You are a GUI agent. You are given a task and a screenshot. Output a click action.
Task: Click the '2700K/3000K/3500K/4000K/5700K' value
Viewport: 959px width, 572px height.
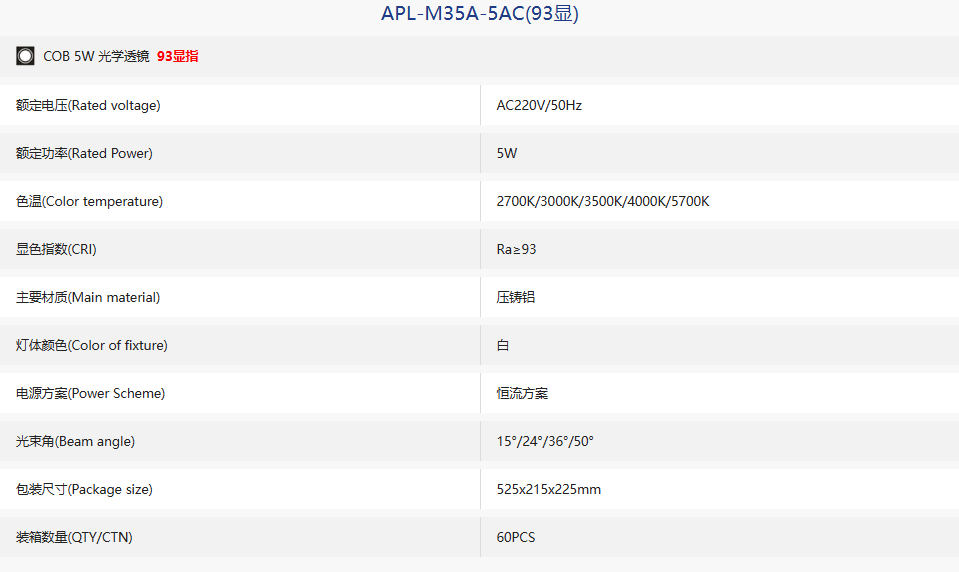(602, 201)
